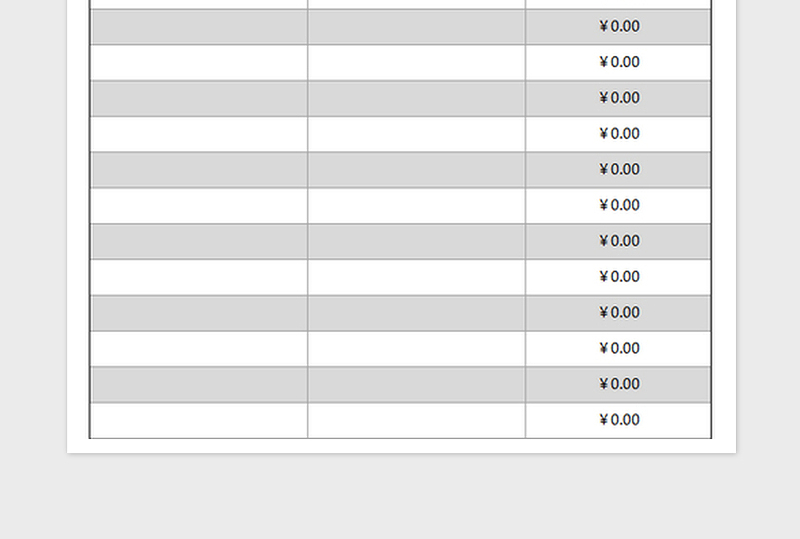Click ¥0.00 in the second fully visible white row
800x539 pixels.
click(618, 134)
